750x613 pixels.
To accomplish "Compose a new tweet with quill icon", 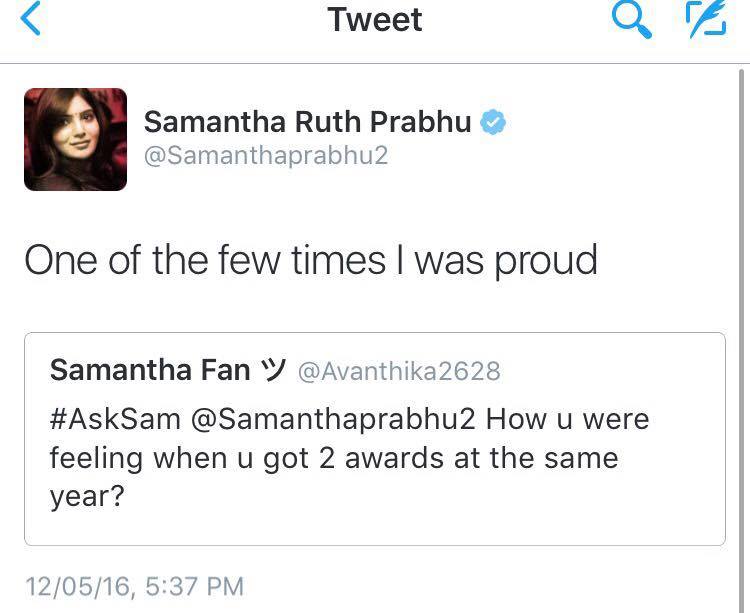I will click(x=704, y=20).
